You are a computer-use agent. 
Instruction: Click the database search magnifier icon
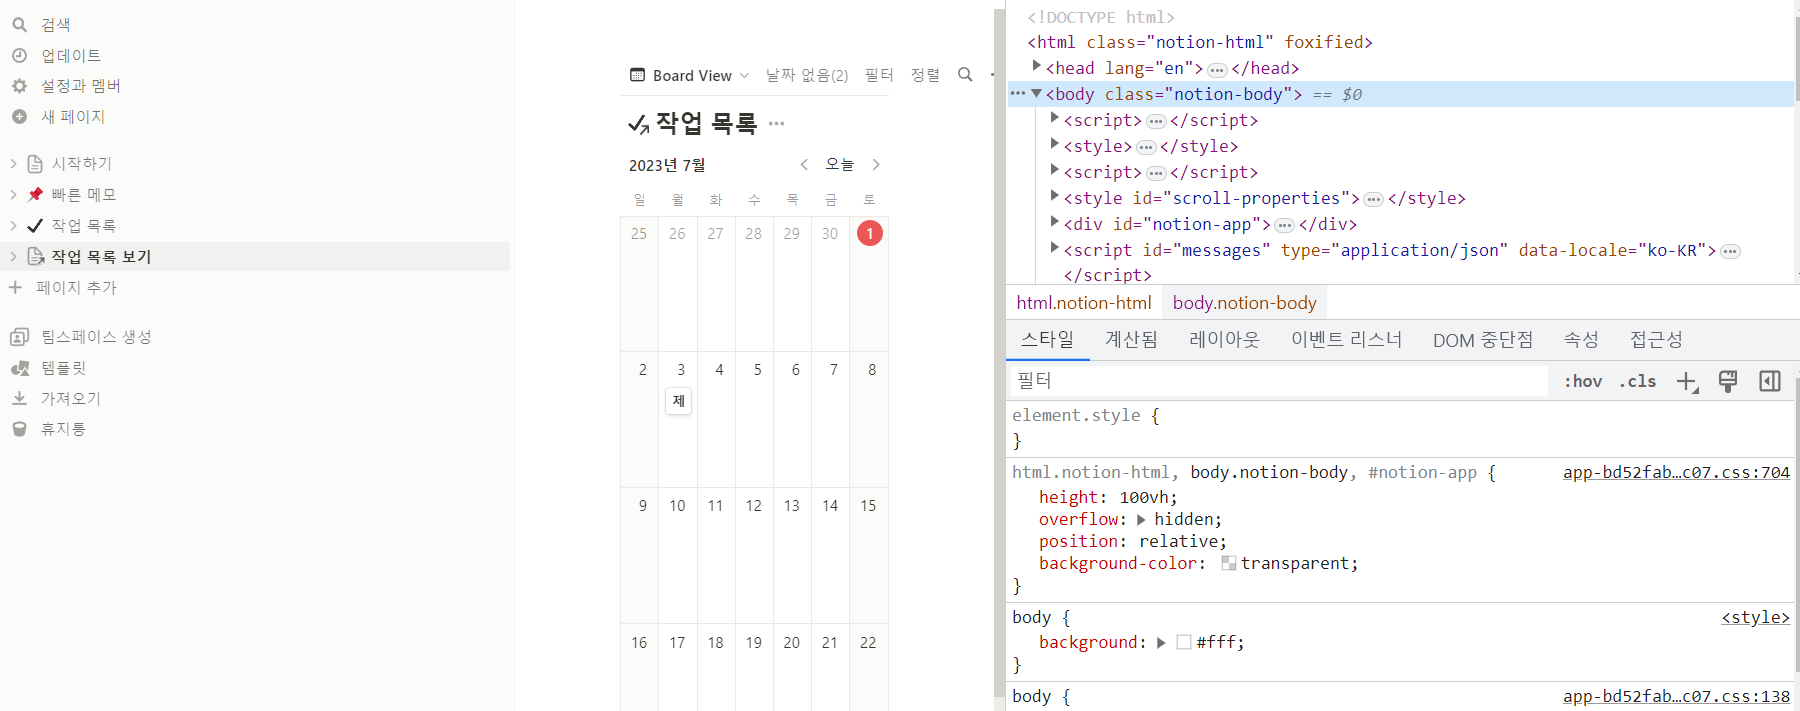tap(965, 75)
